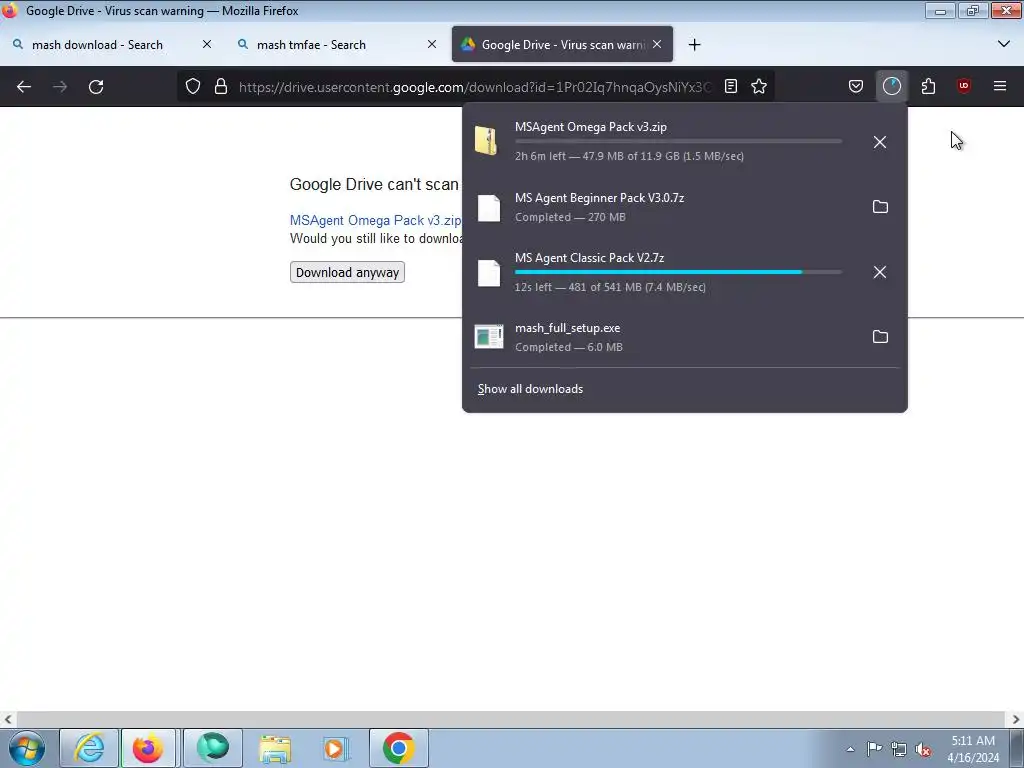Close the downloads panel via toolbar button
Image resolution: width=1024 pixels, height=768 pixels.
[x=891, y=86]
